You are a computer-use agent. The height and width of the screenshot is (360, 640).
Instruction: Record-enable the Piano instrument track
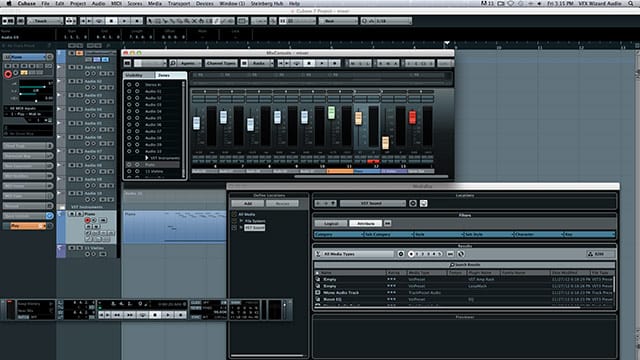point(87,220)
